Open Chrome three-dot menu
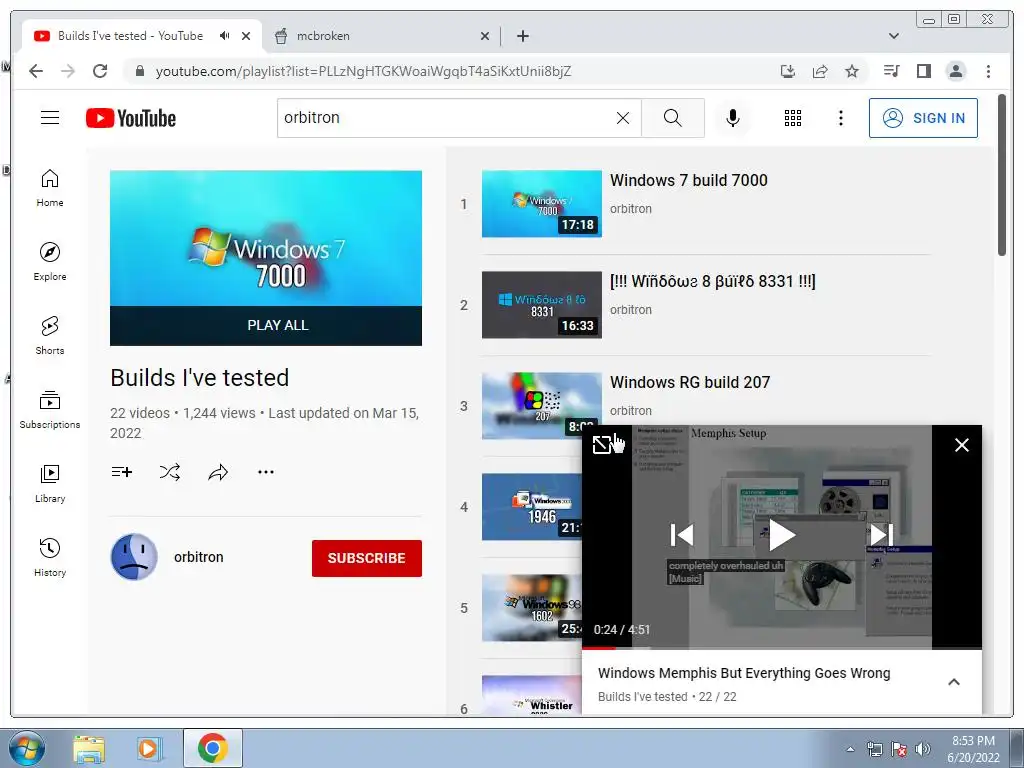The height and width of the screenshot is (768, 1024). pos(988,71)
